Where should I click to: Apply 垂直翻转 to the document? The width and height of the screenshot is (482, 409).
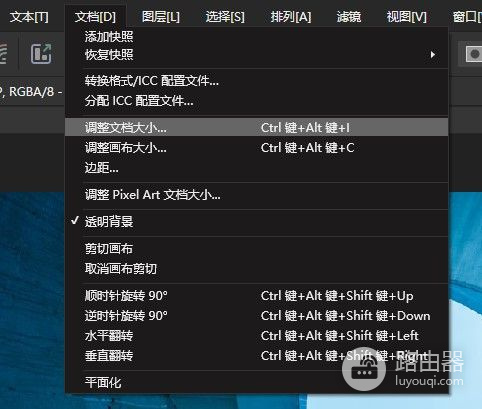coord(256,356)
